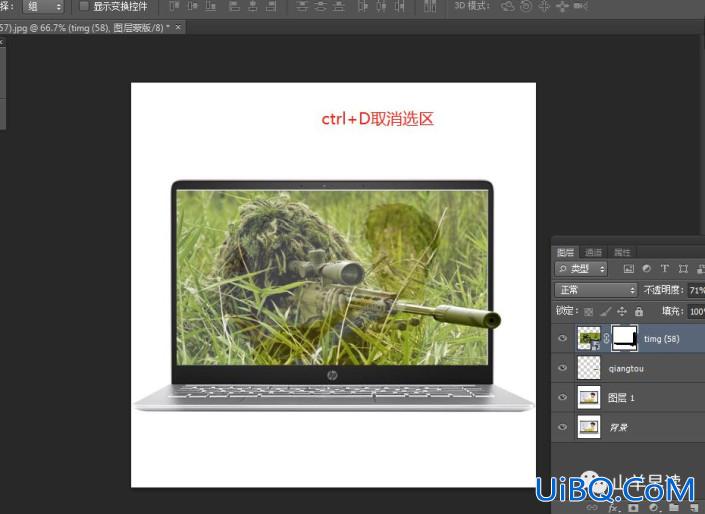Select the 图层 1 layer thumbnail
The height and width of the screenshot is (514, 705).
[x=589, y=398]
